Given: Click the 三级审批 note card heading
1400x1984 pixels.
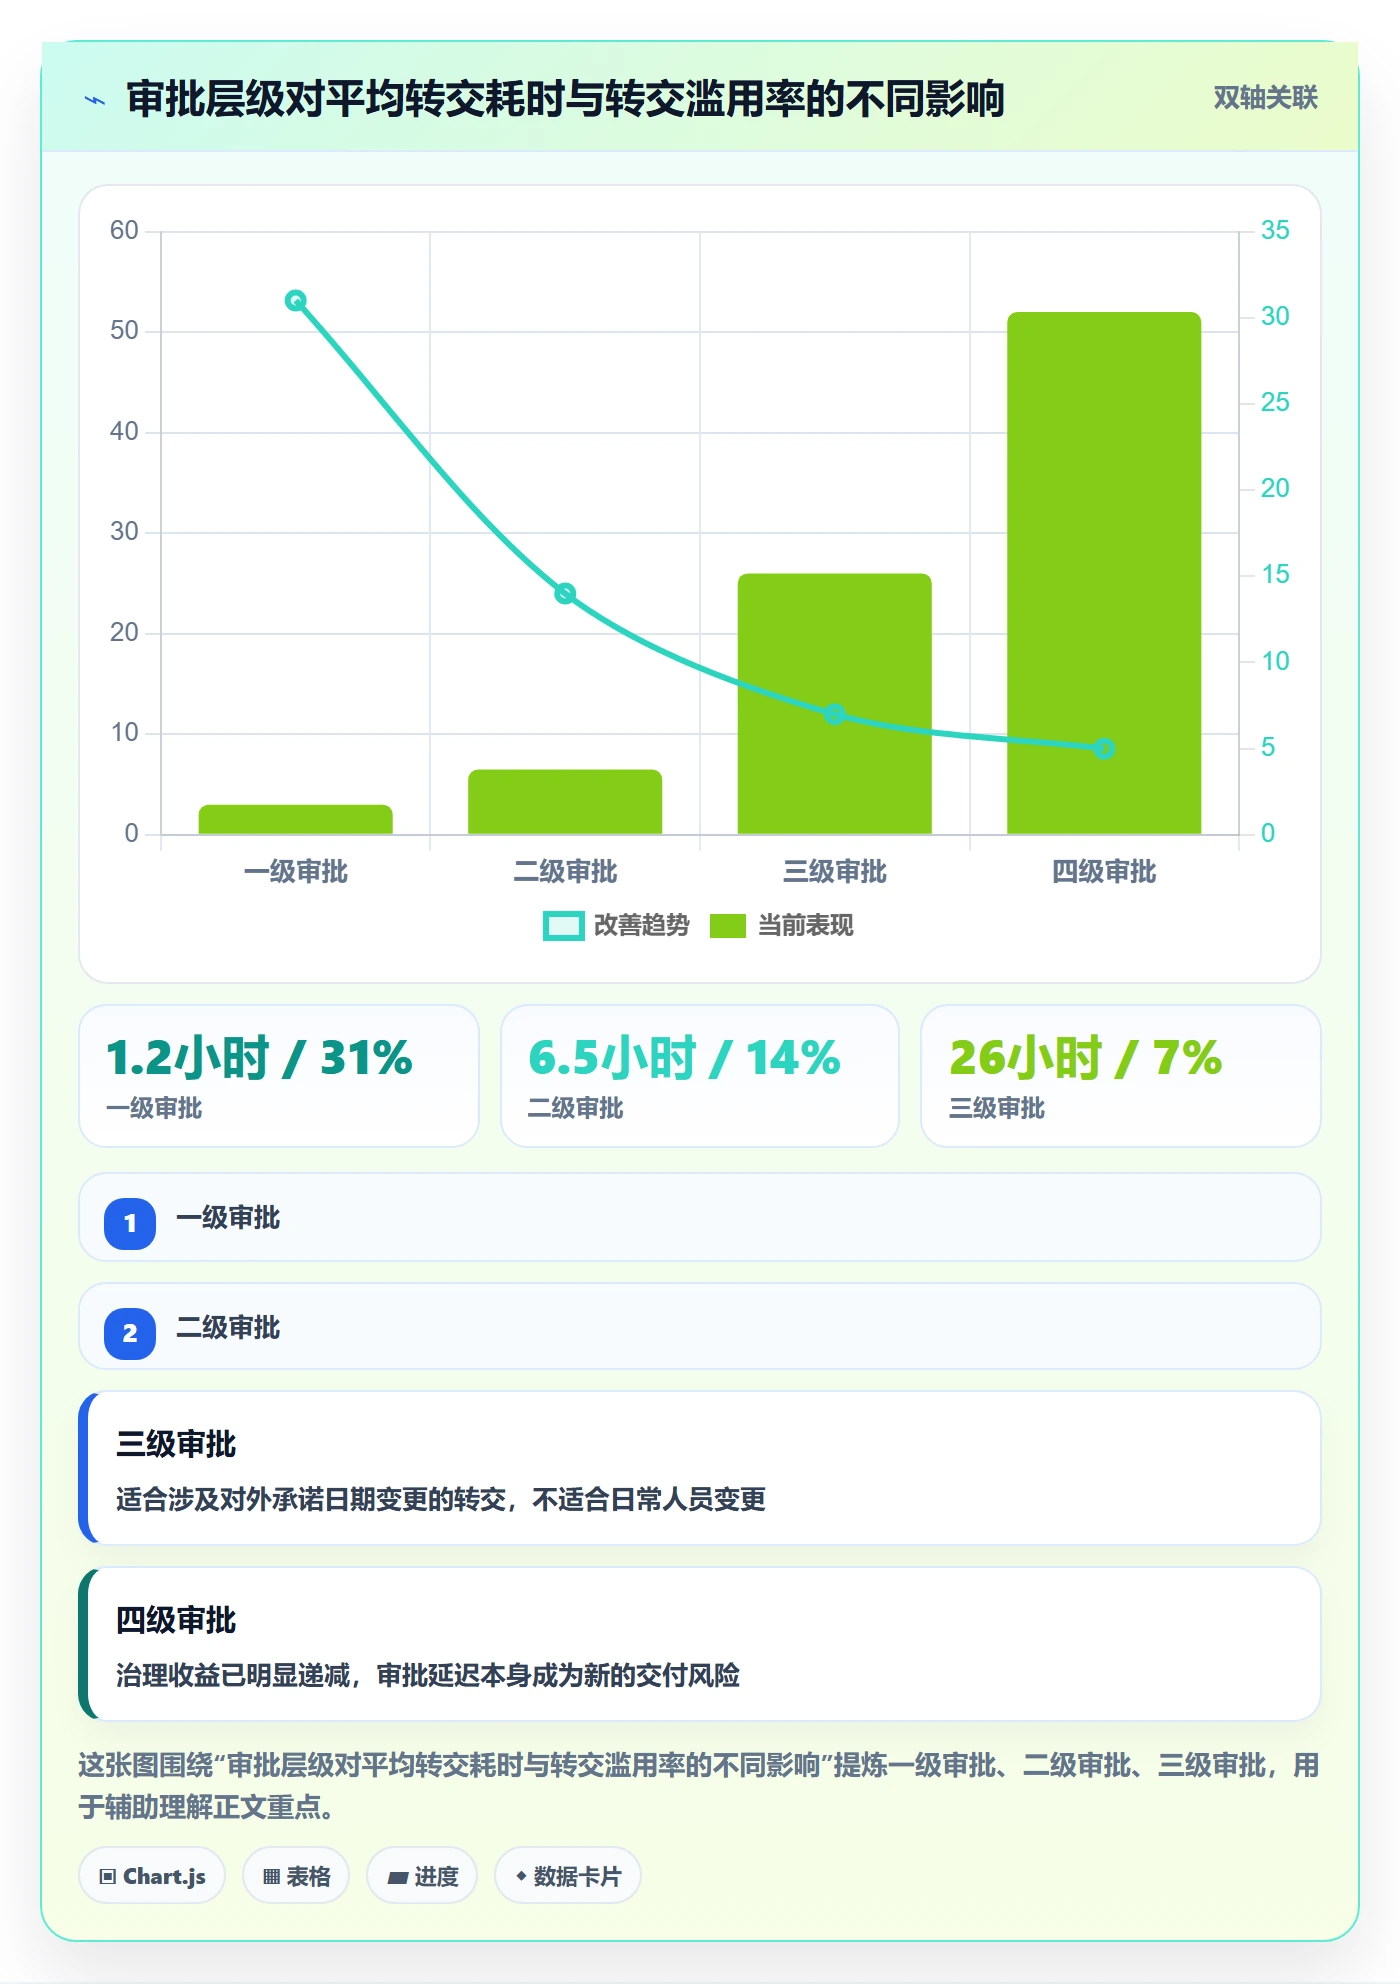Looking at the screenshot, I should tap(176, 1444).
